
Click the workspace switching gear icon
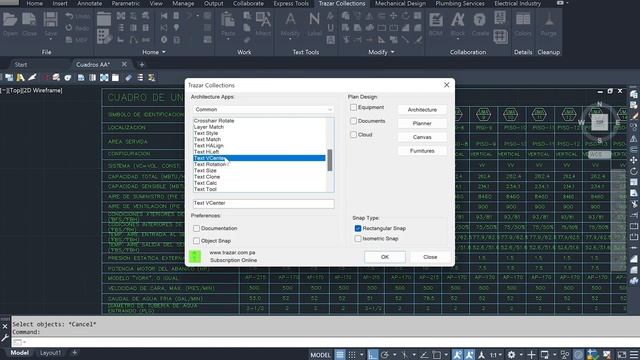click(511, 355)
